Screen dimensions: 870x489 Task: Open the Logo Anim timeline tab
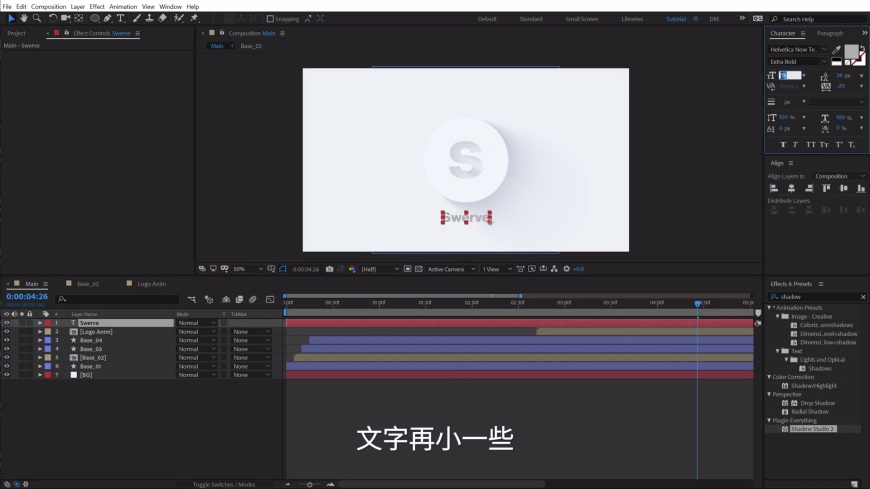click(151, 284)
